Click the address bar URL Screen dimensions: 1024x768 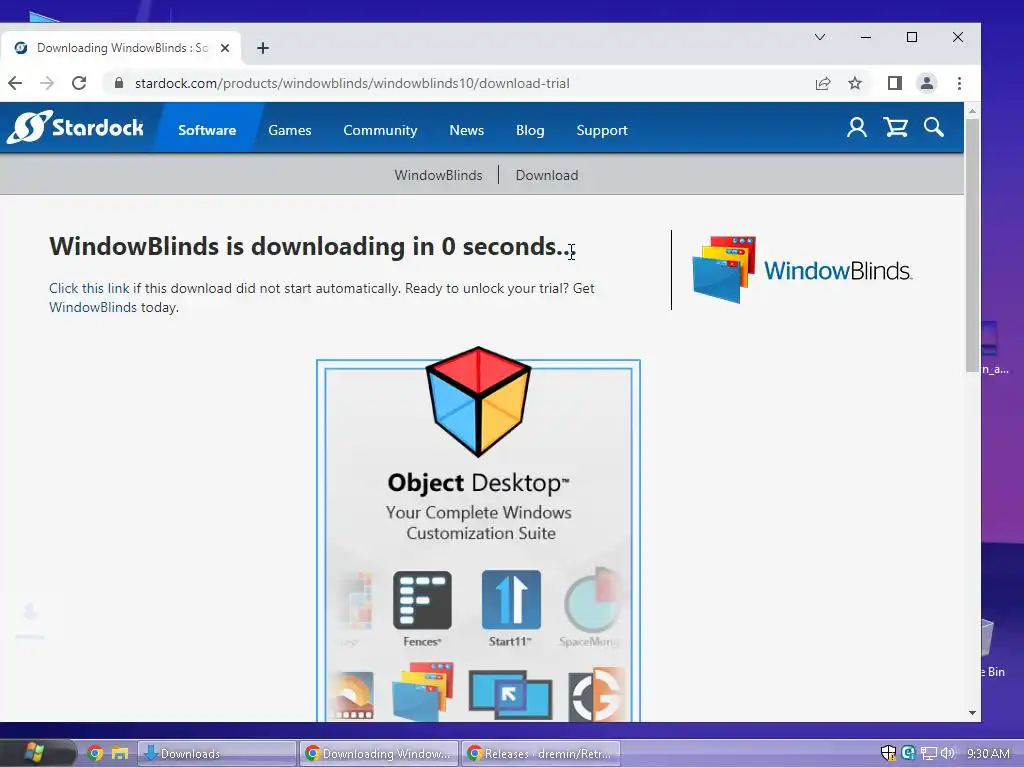352,83
